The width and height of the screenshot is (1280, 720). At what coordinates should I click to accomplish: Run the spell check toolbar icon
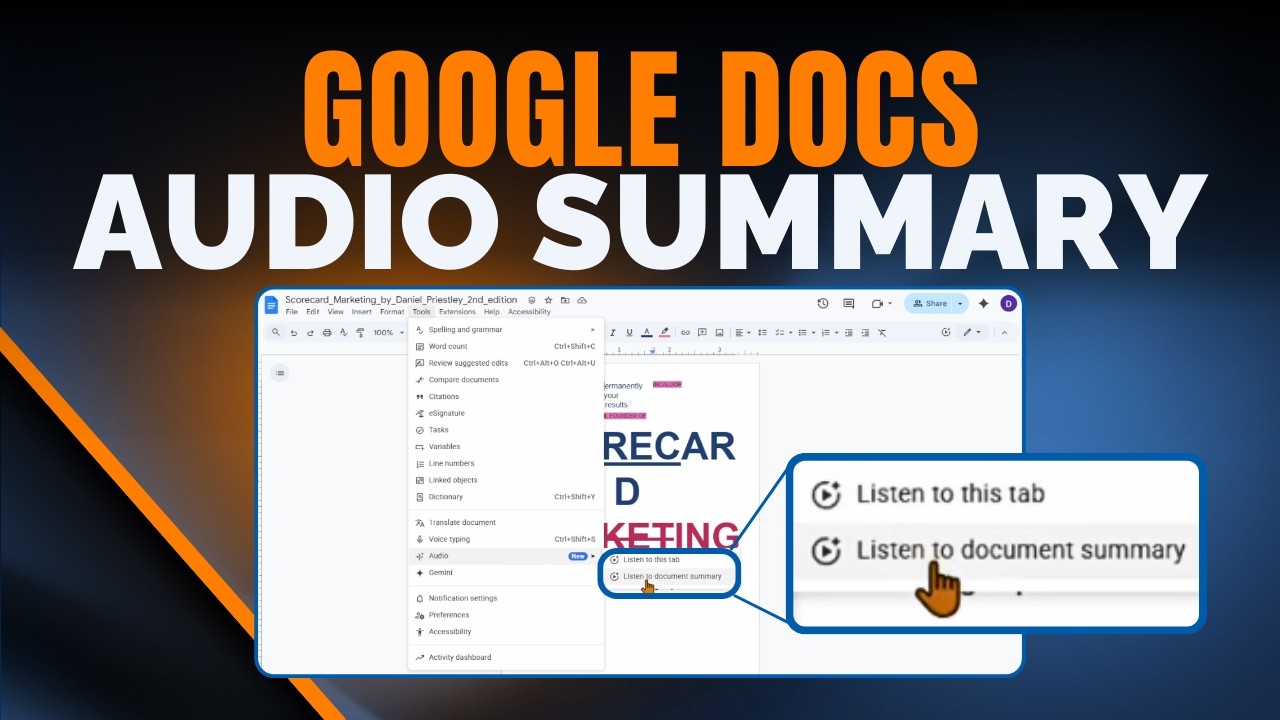(x=344, y=333)
